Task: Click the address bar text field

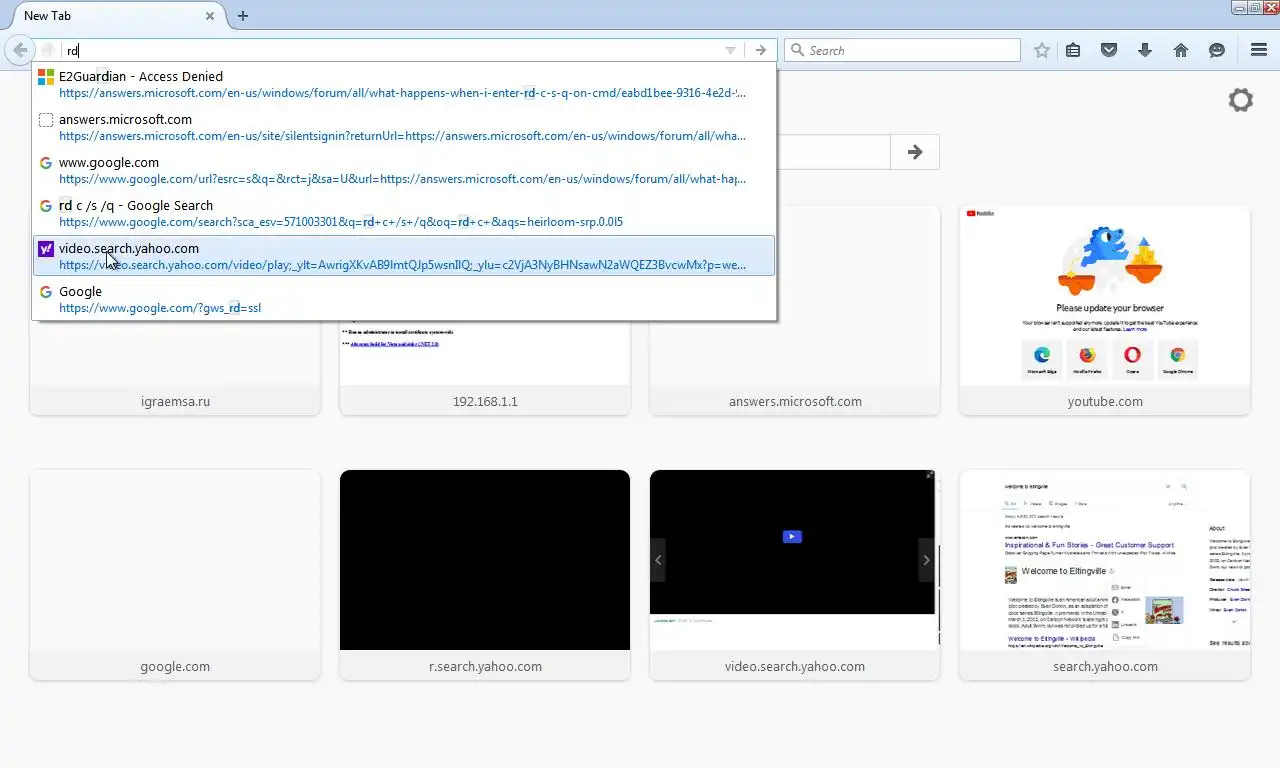Action: 390,50
